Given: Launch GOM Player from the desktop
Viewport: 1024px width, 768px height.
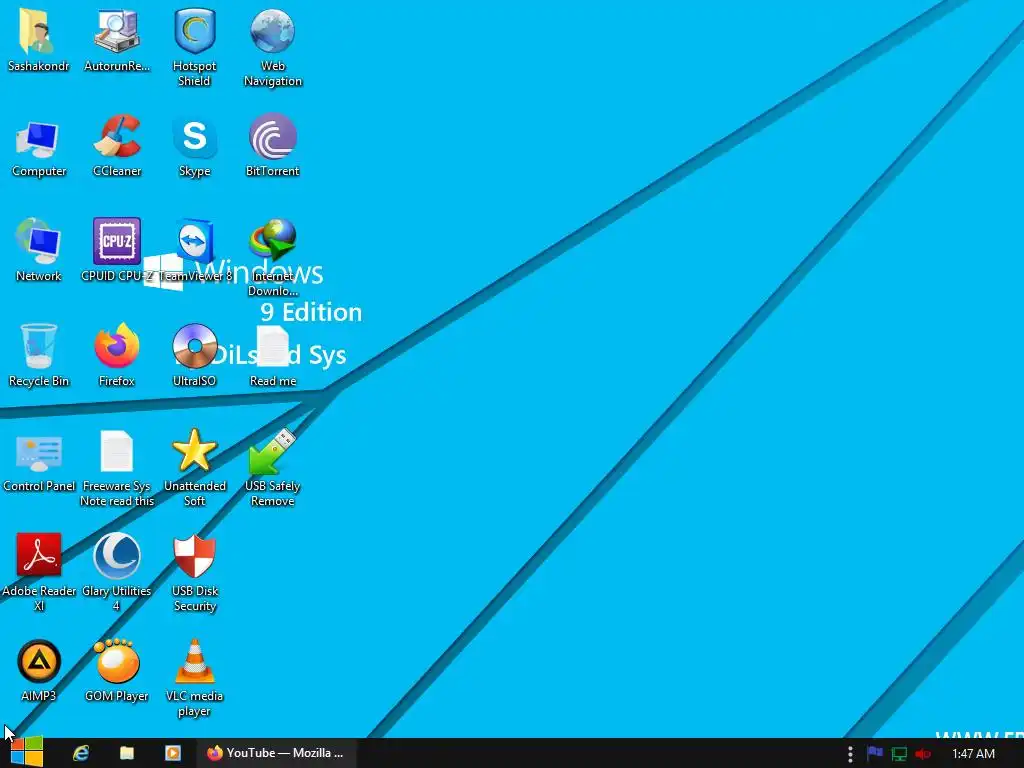Looking at the screenshot, I should coord(116,661).
